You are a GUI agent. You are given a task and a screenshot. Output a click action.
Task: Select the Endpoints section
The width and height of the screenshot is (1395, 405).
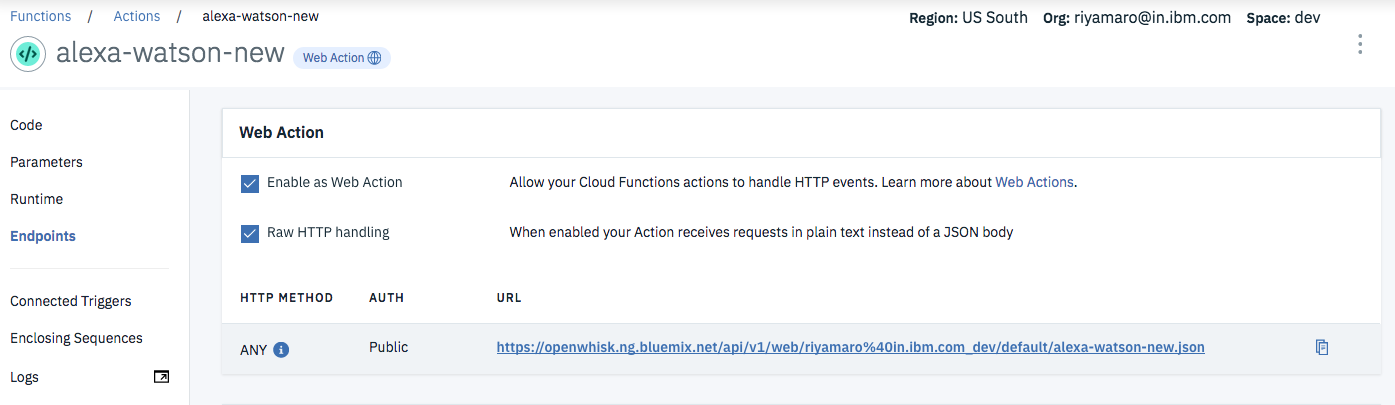pos(43,236)
